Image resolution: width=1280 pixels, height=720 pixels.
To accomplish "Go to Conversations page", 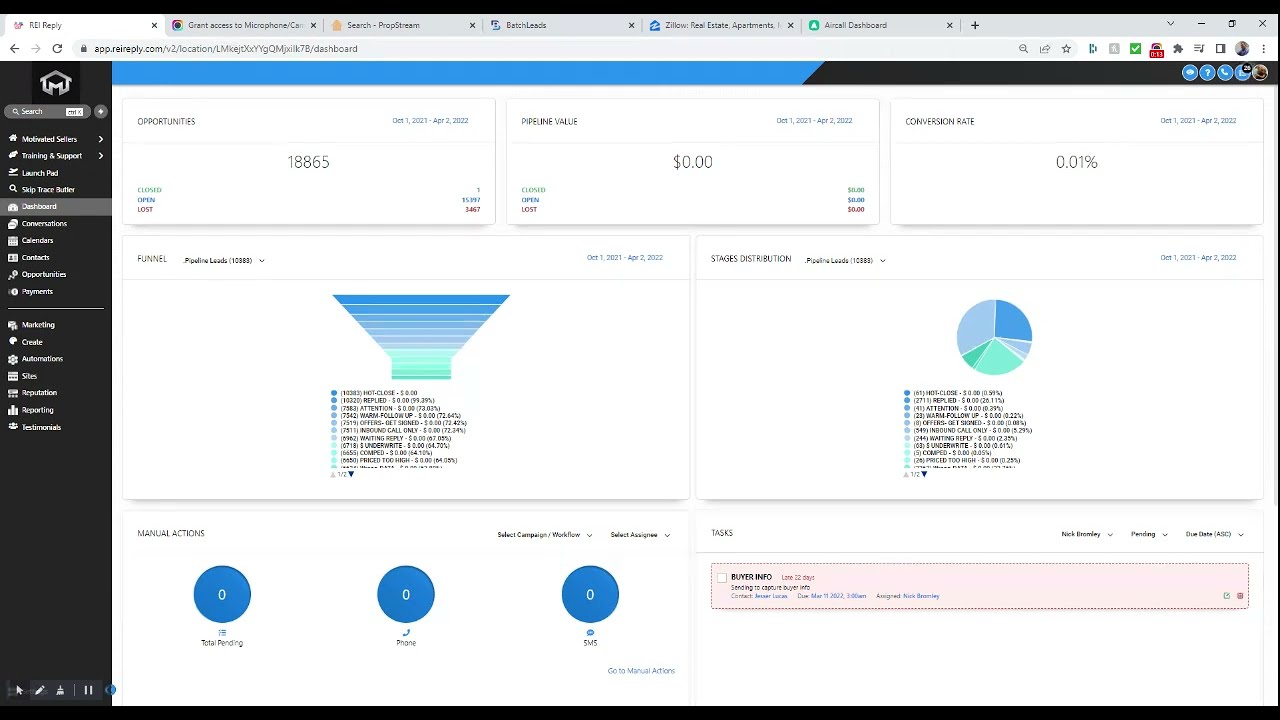I will 55,224.
